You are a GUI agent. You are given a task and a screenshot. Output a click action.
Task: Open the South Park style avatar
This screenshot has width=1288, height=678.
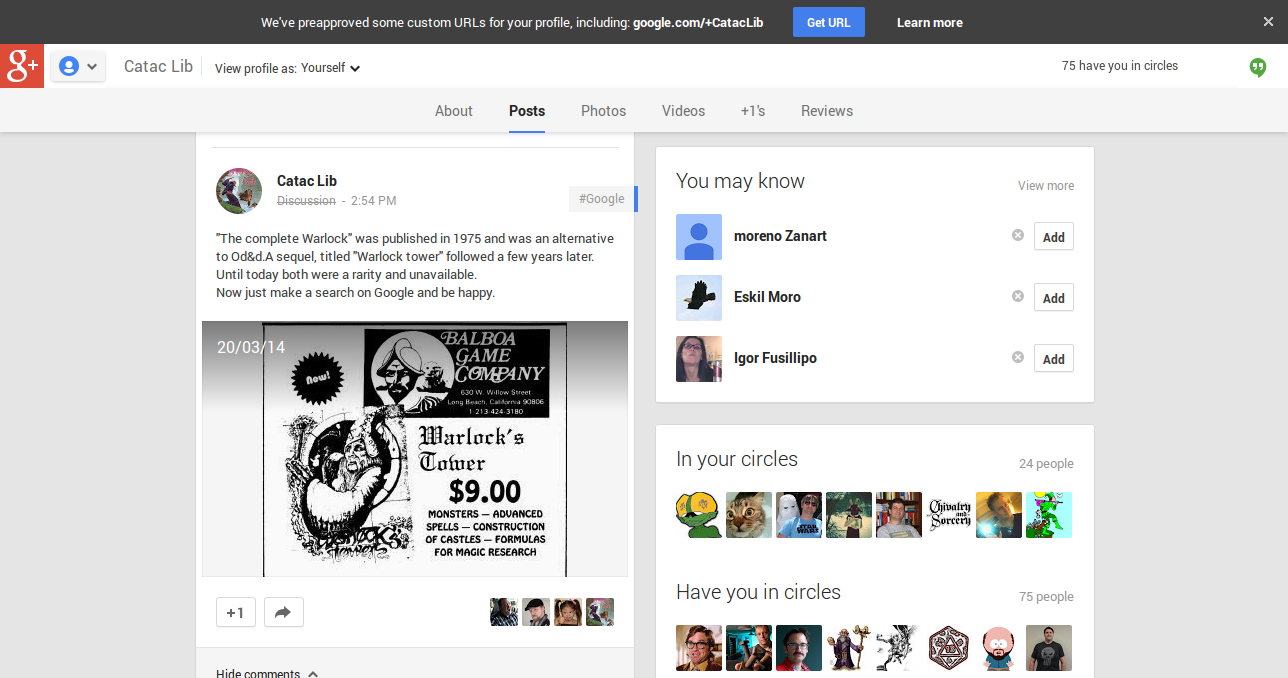point(999,648)
